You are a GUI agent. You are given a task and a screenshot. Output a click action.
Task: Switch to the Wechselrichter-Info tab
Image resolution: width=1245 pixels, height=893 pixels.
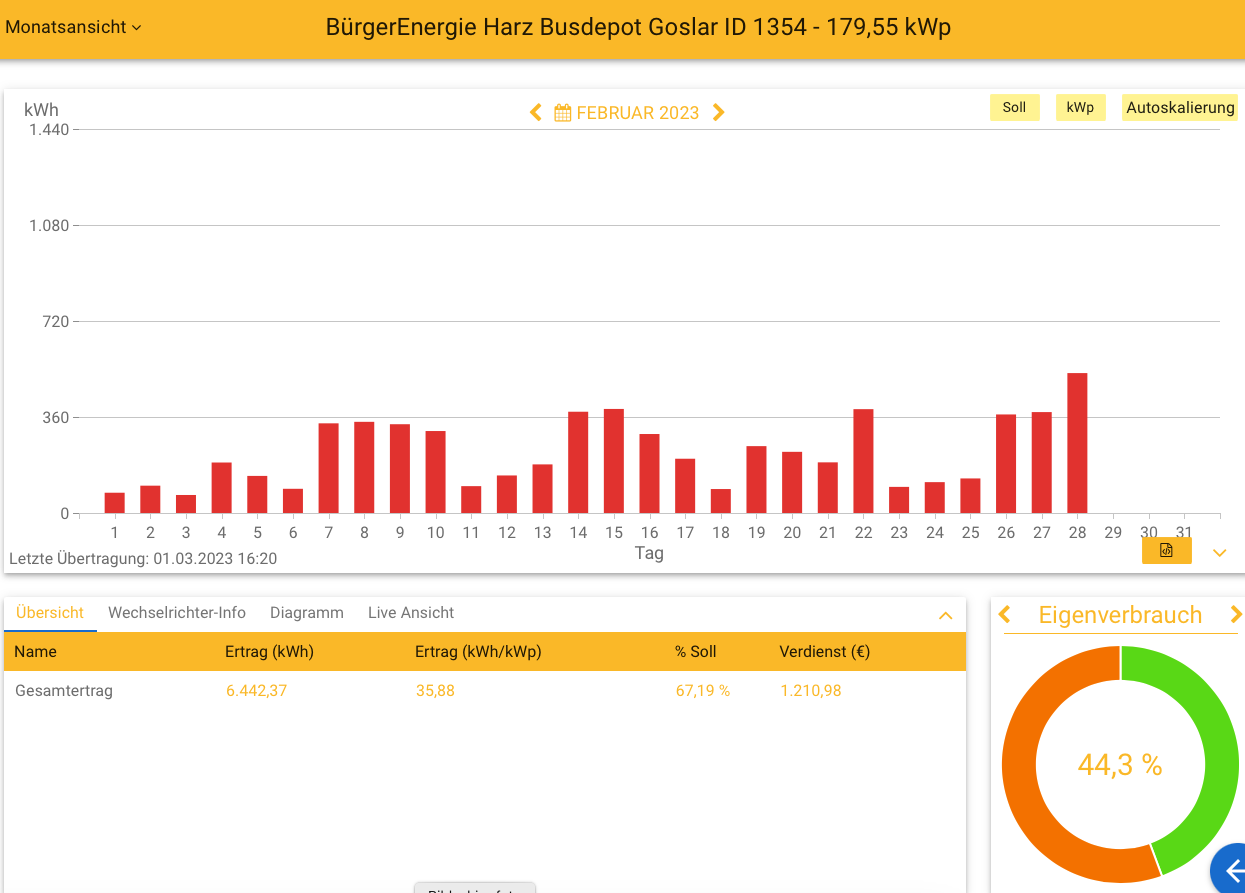(177, 613)
